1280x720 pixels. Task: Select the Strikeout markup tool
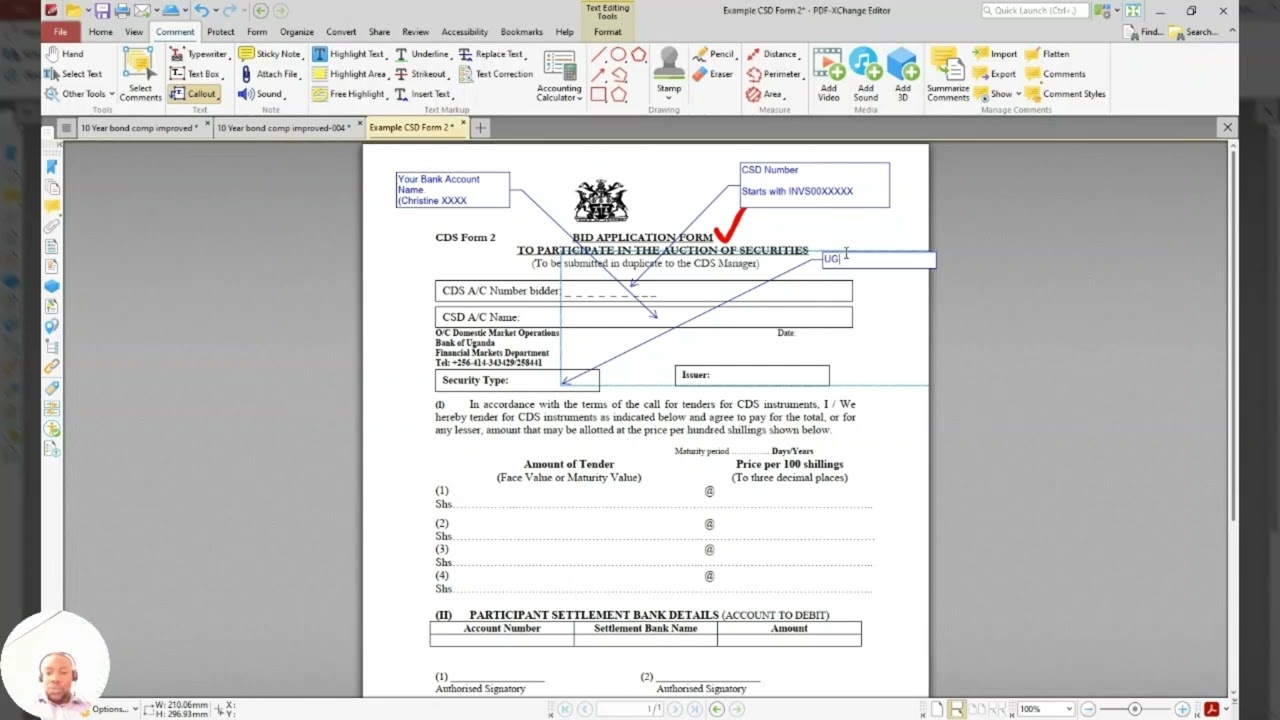pos(421,74)
